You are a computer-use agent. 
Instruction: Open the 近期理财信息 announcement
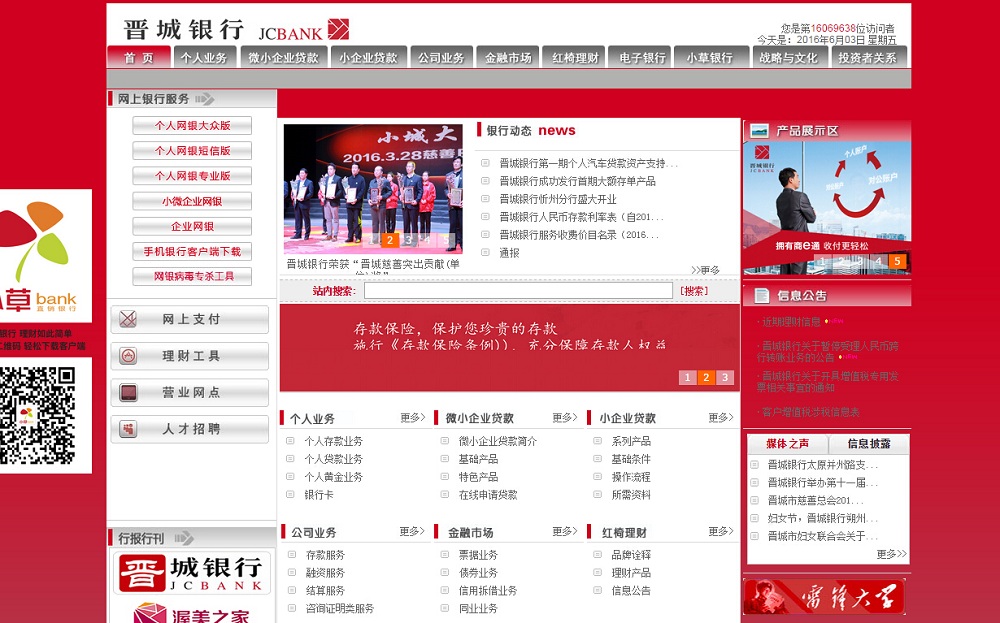click(x=791, y=321)
